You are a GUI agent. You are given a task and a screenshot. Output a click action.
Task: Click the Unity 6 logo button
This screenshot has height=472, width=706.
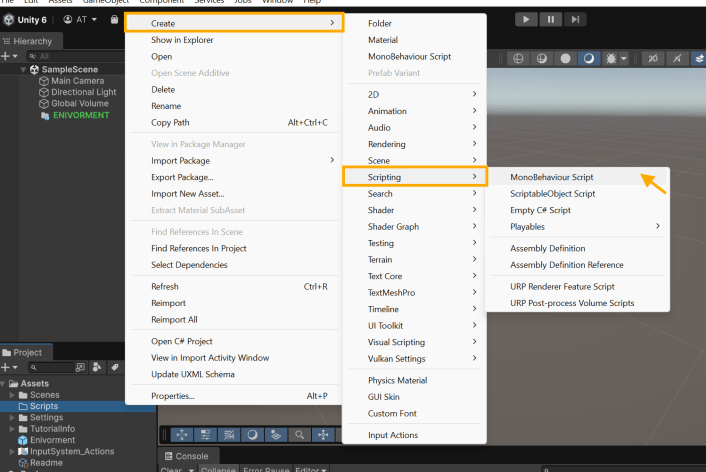pyautogui.click(x=25, y=20)
